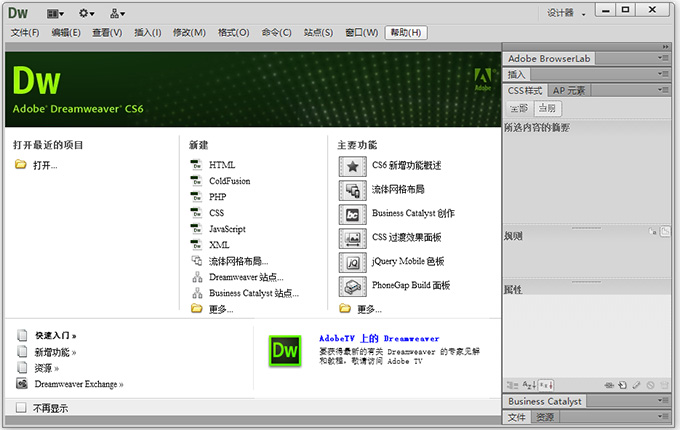Open Adobe BrowserLab panel options menu
The height and width of the screenshot is (430, 680).
[663, 58]
